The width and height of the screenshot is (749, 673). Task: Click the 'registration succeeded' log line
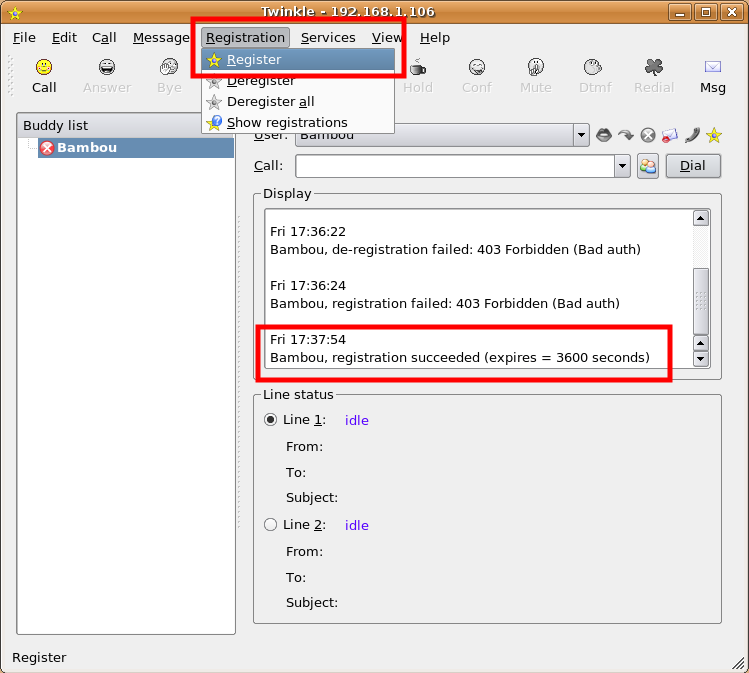pos(460,358)
